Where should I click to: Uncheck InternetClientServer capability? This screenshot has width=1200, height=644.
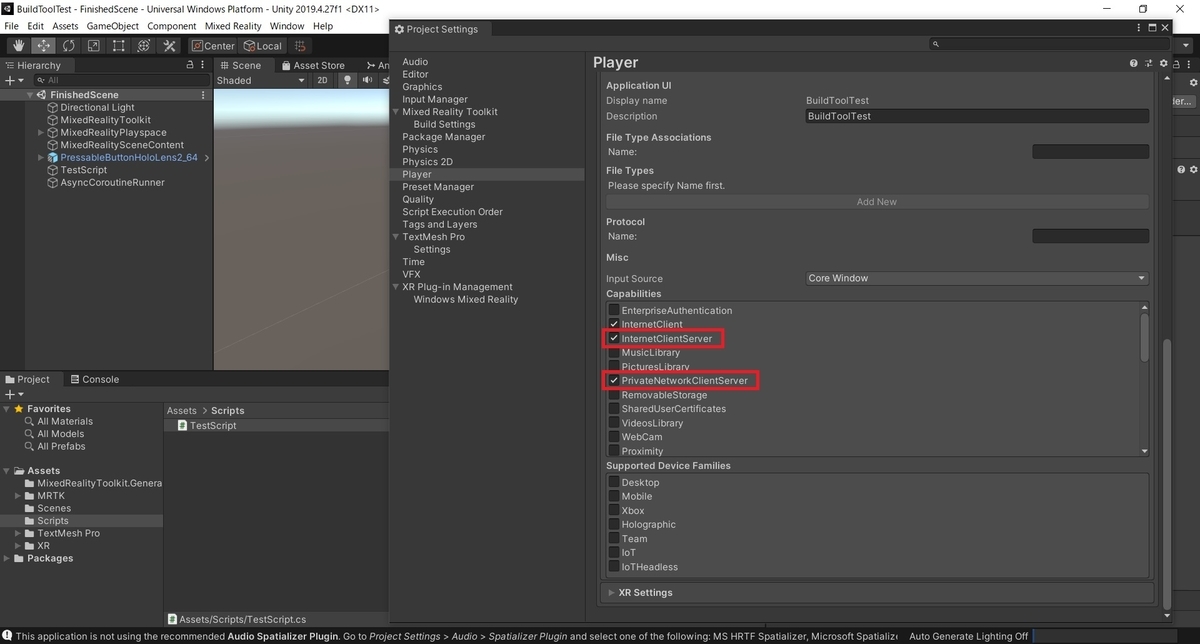[x=614, y=339]
